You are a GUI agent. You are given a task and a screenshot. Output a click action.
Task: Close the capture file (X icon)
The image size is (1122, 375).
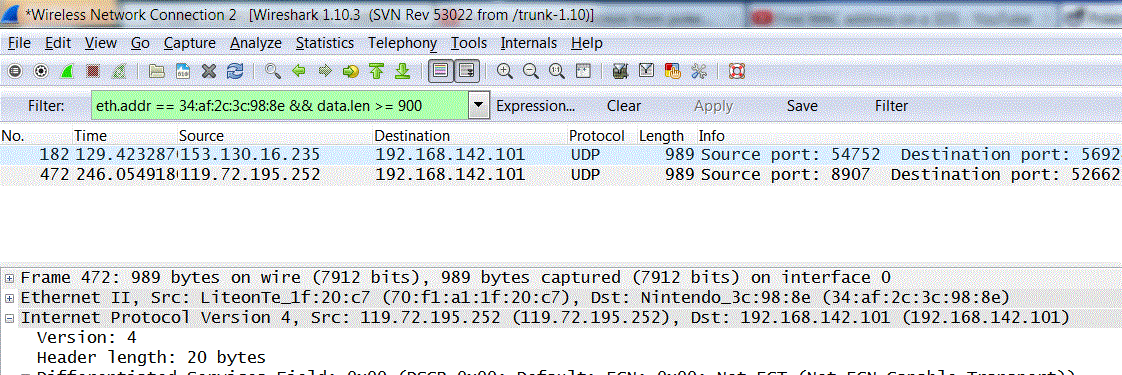click(208, 71)
